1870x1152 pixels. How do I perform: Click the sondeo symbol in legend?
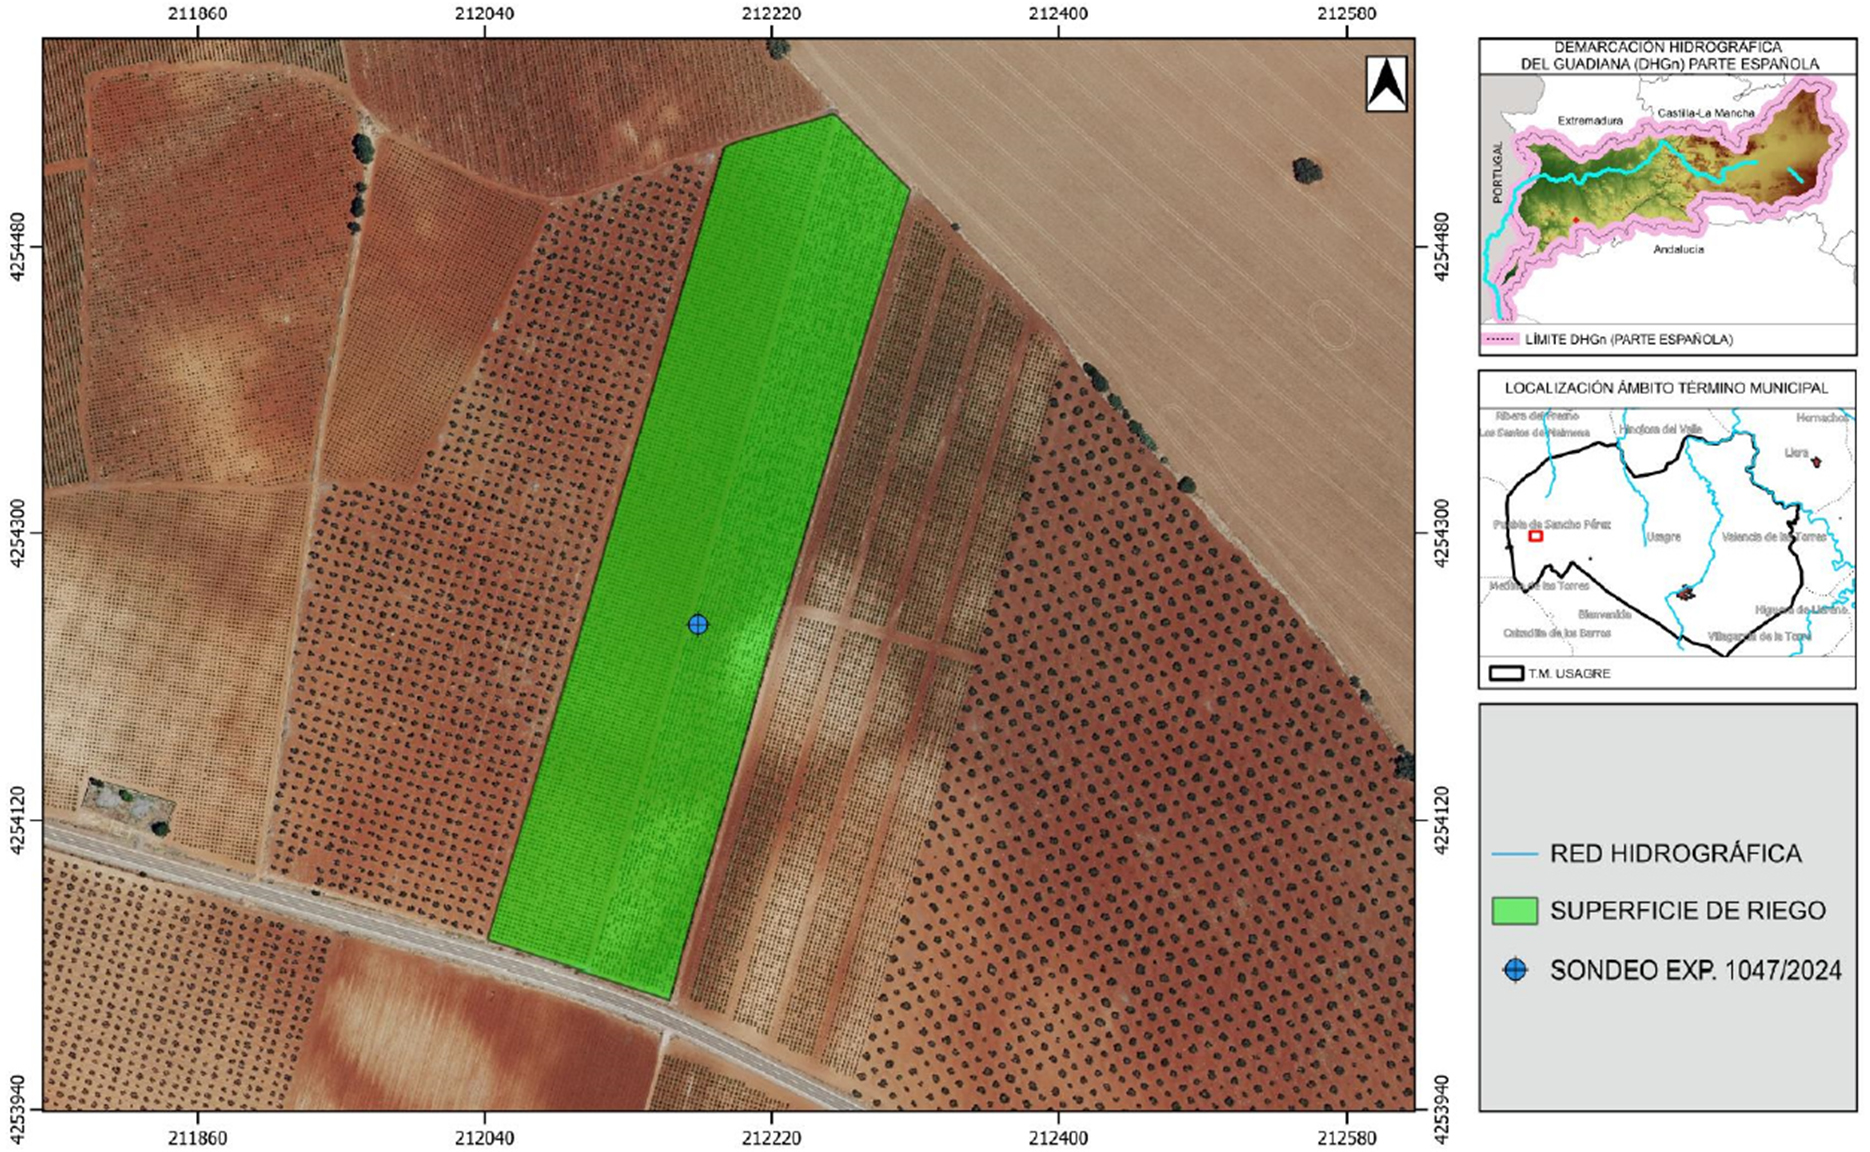click(x=1515, y=969)
